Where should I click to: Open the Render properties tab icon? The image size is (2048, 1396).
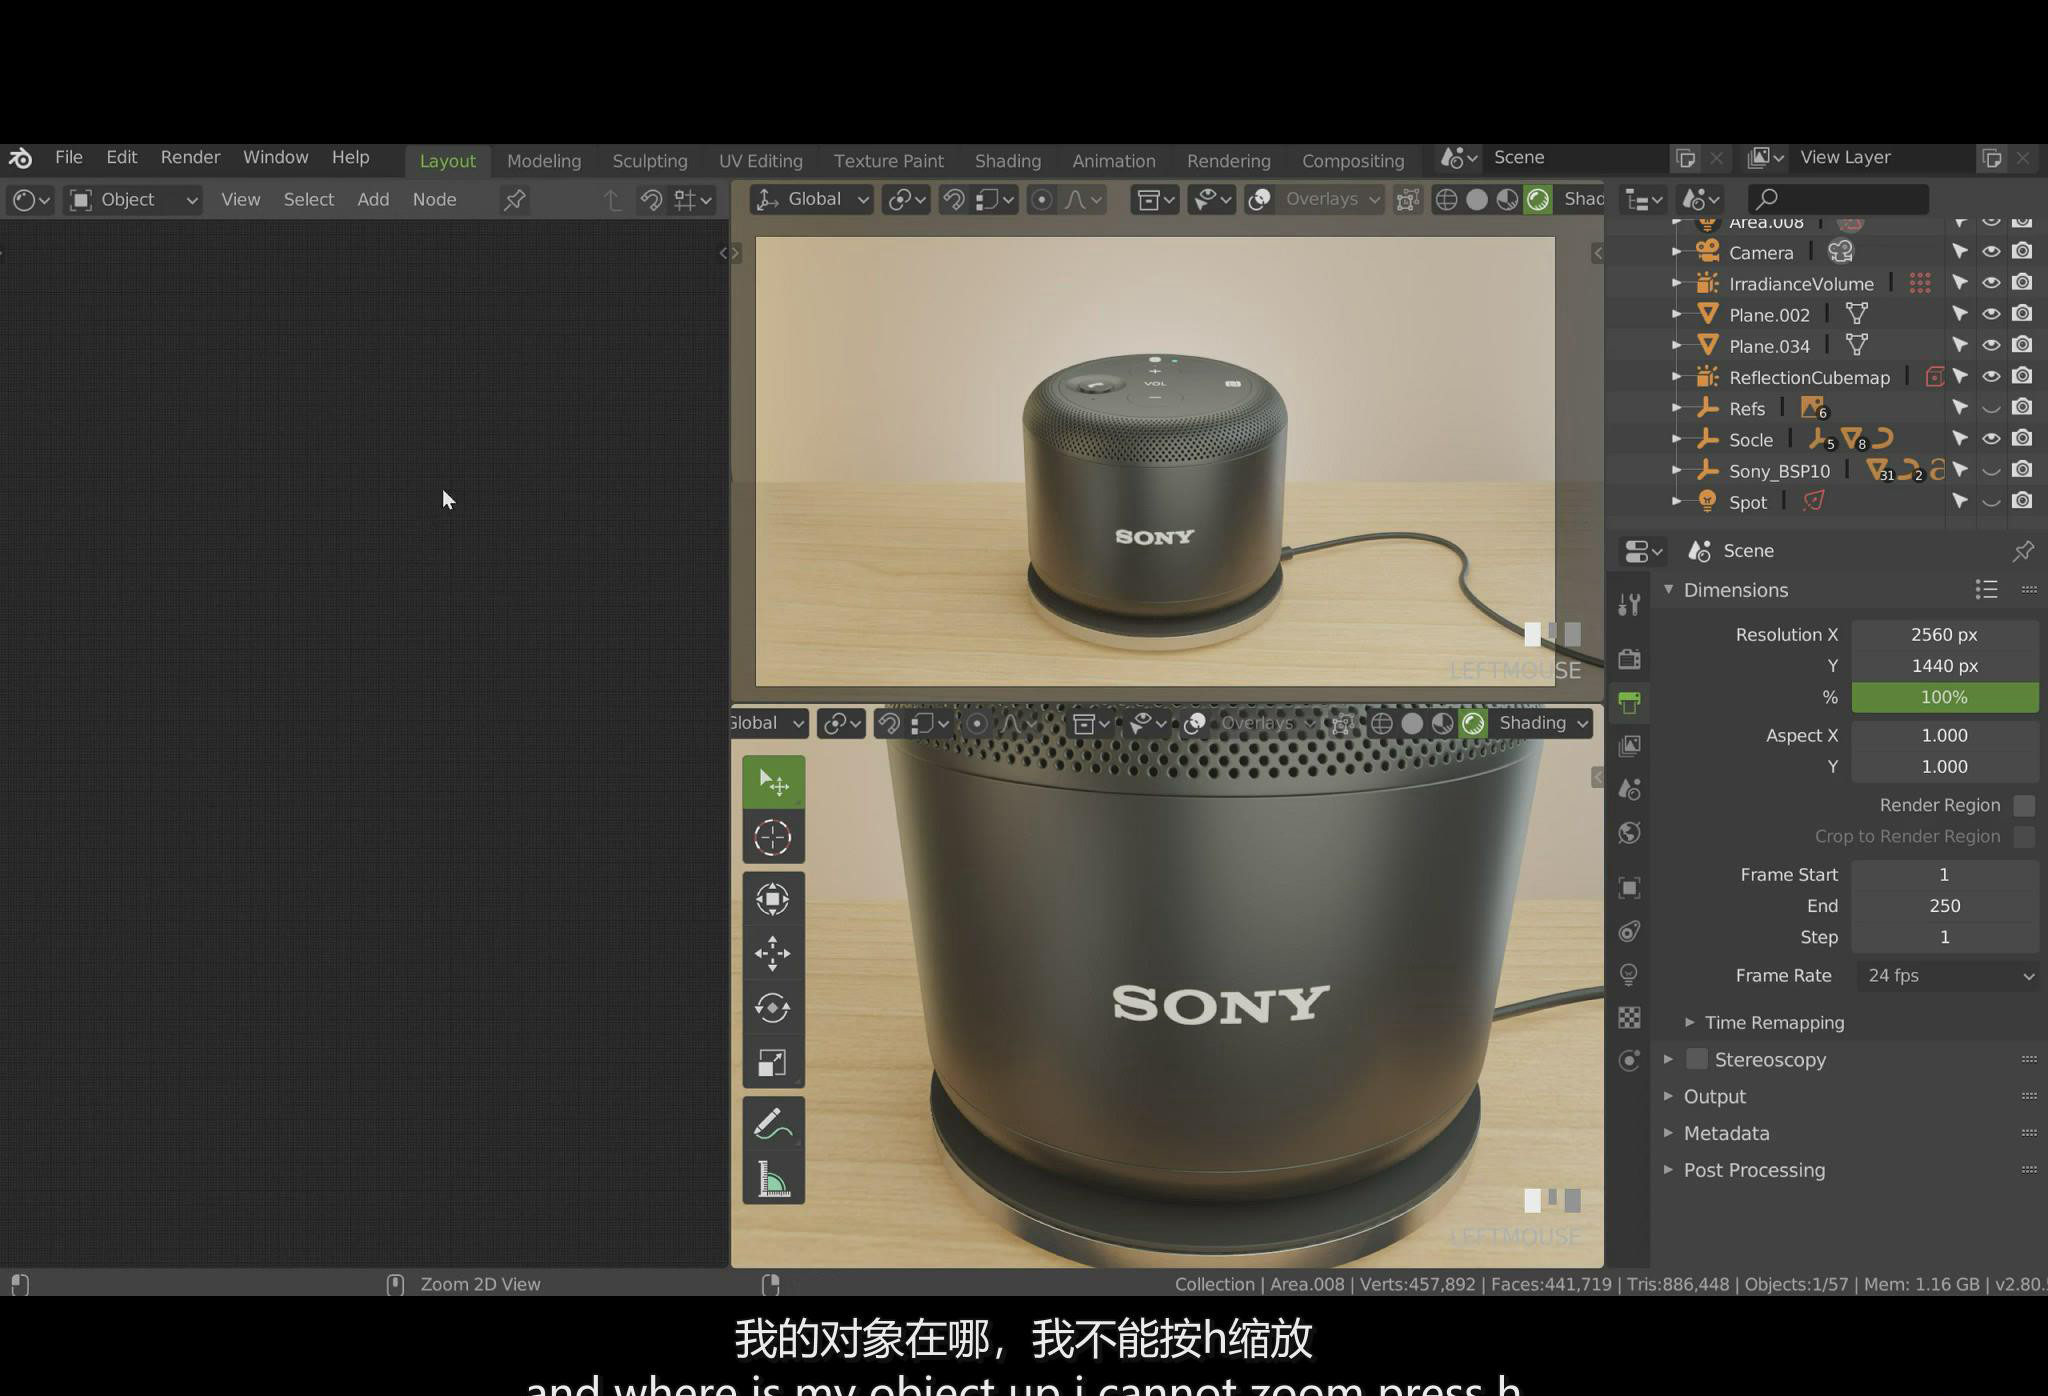pyautogui.click(x=1629, y=658)
